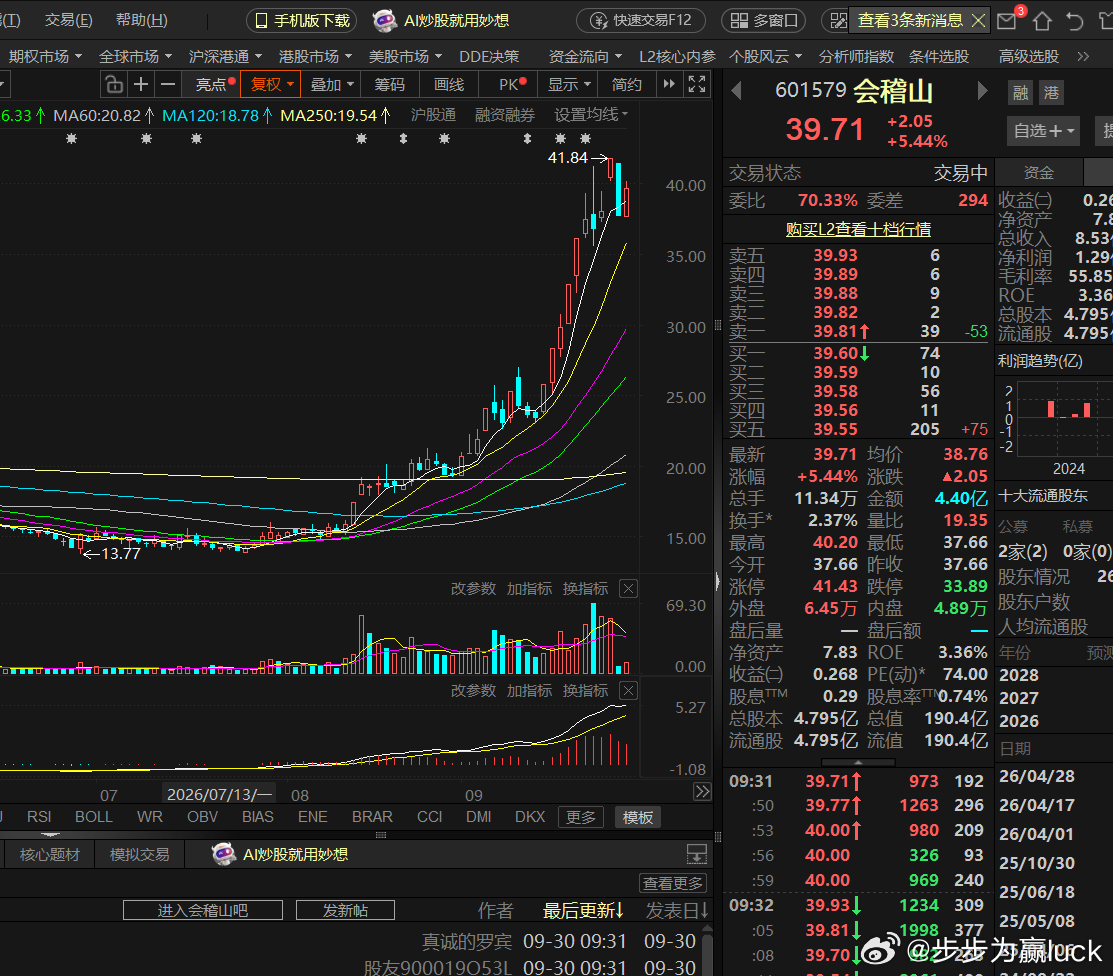Screen dimensions: 1113x976
Task: Open AI炒股就用妙想 robot in top bar
Action: click(x=441, y=21)
